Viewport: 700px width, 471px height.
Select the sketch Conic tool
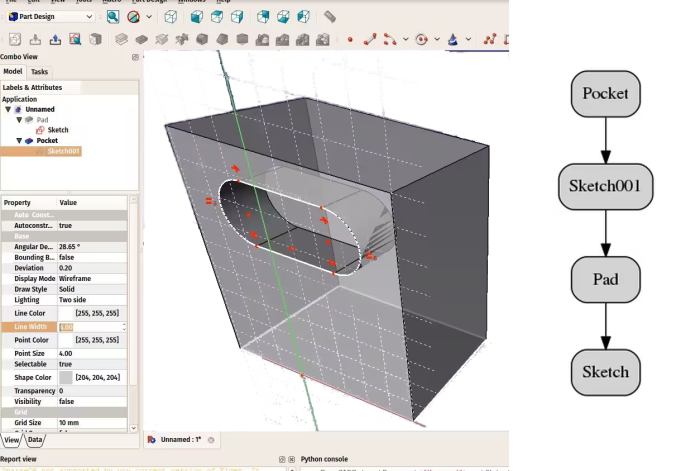click(x=453, y=39)
